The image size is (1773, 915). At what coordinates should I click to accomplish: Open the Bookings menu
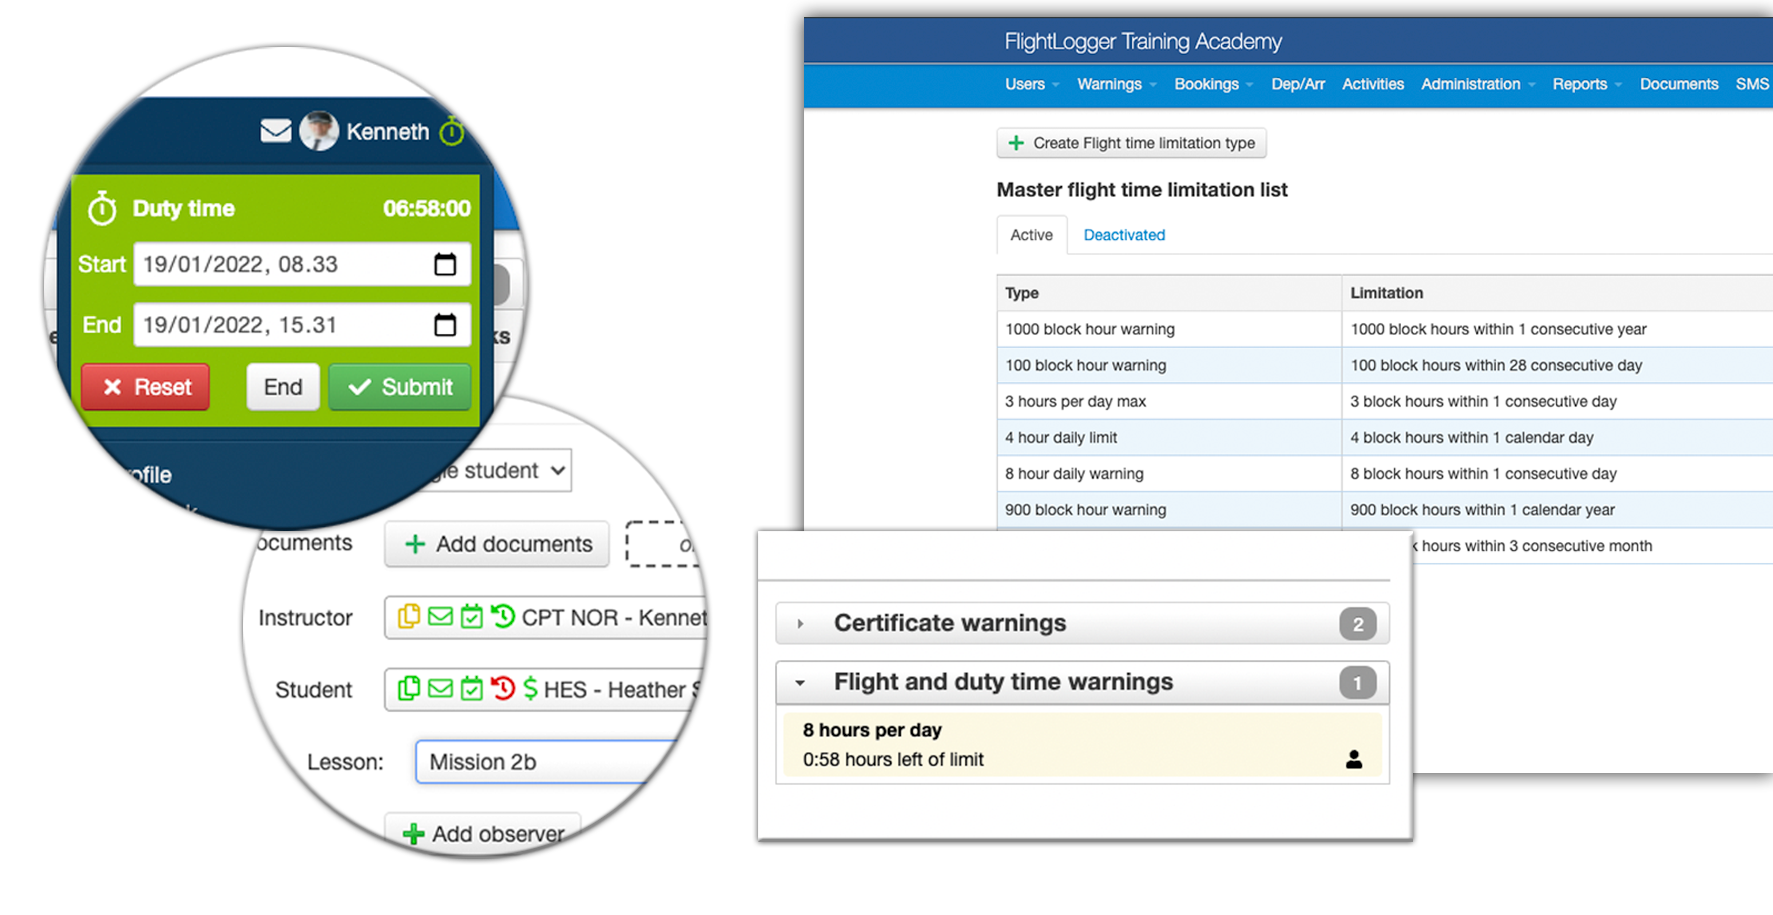(x=1213, y=84)
